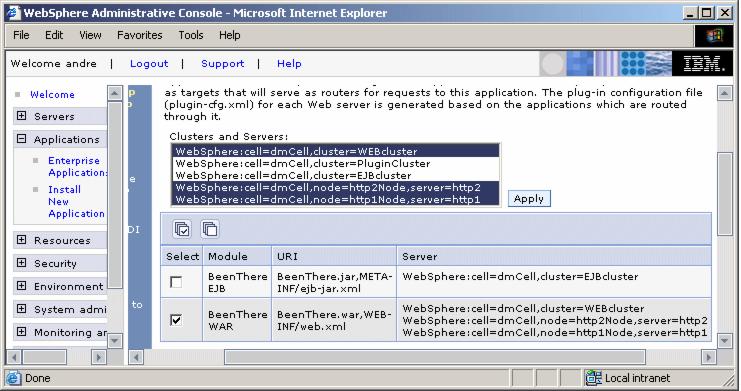This screenshot has height=391, width=741.
Task: Open Install New Application link
Action: [76, 201]
